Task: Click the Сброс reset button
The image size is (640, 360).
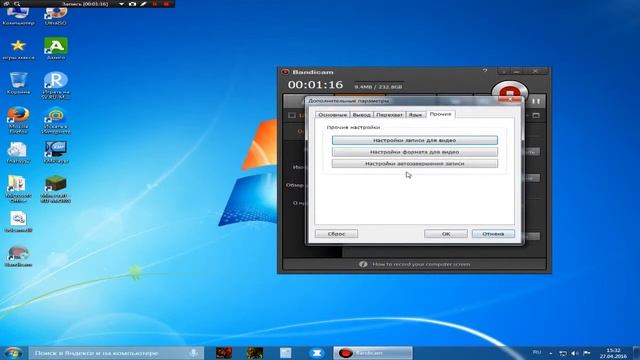Action: pyautogui.click(x=336, y=234)
